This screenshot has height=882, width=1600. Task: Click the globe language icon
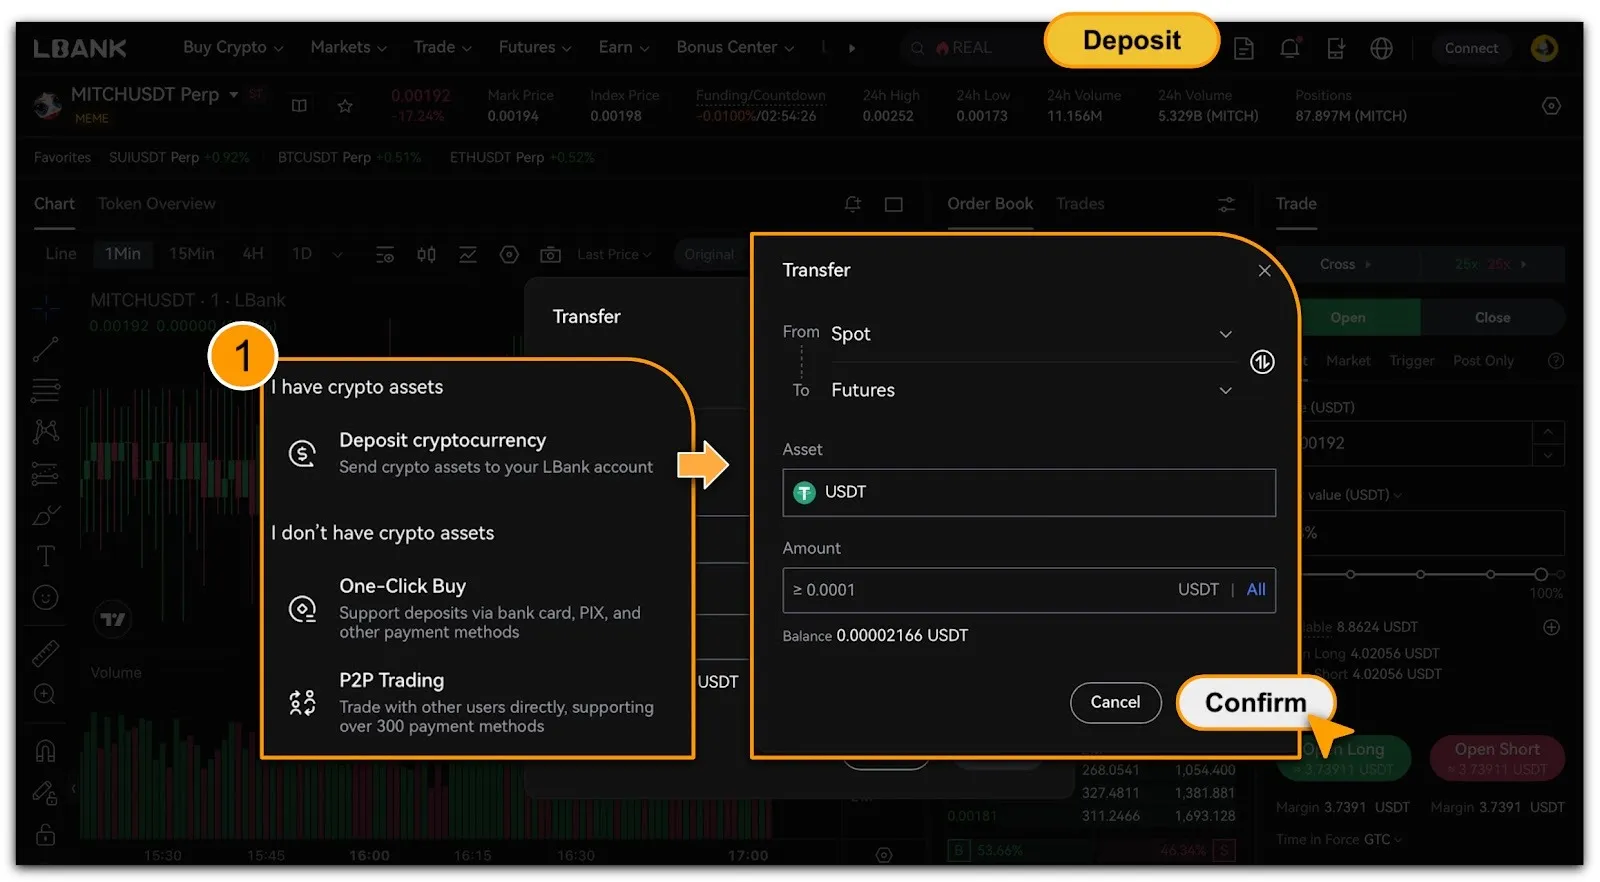[x=1381, y=48]
